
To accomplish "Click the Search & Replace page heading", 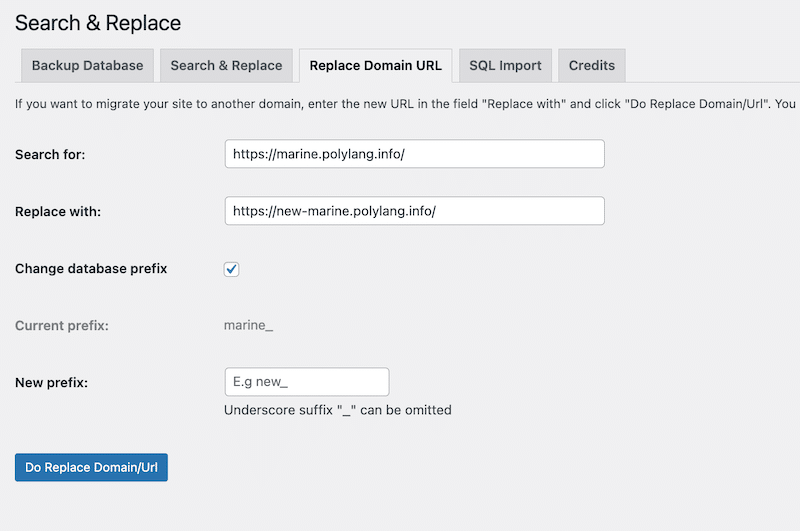I will tap(98, 23).
